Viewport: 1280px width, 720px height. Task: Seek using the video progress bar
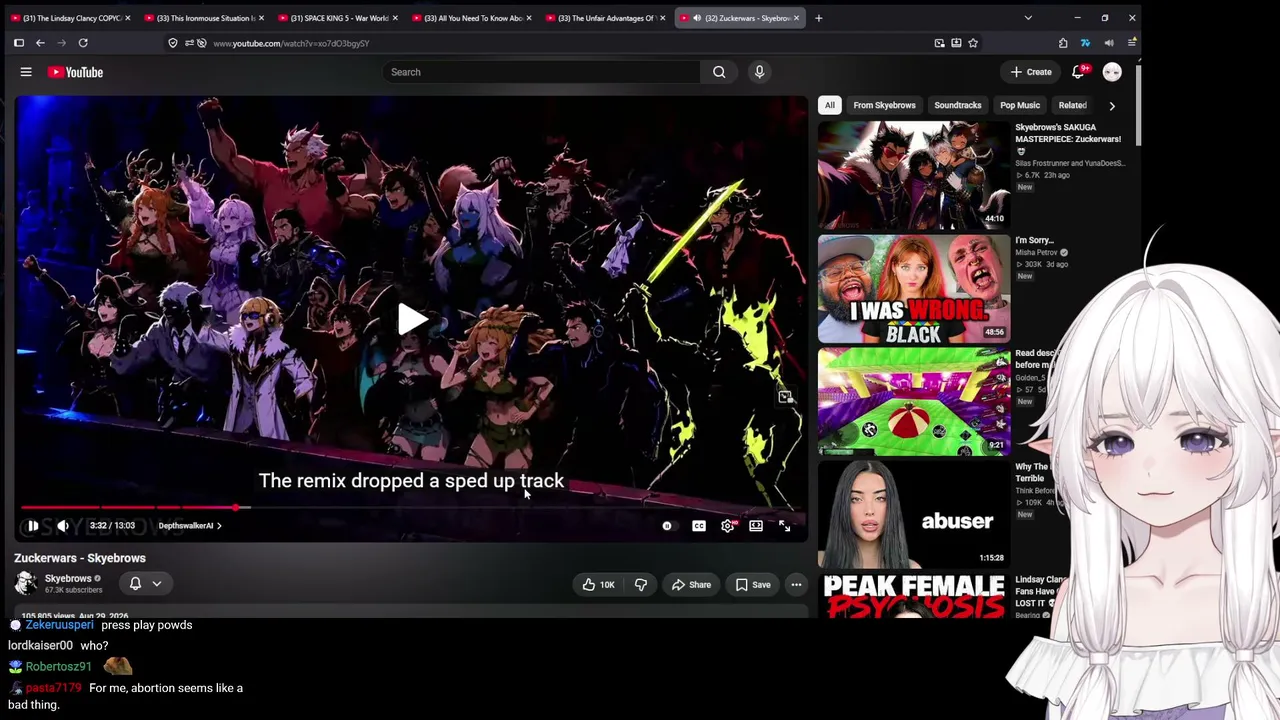411,508
